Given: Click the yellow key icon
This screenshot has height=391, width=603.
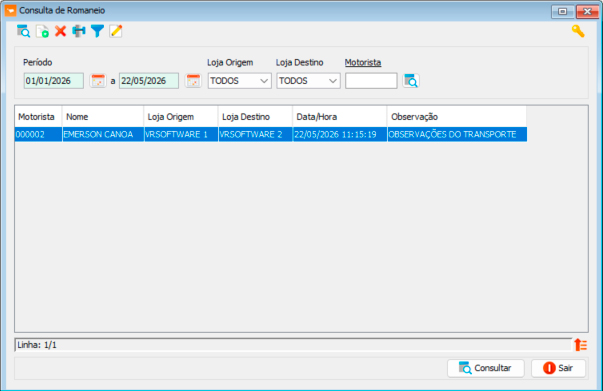Looking at the screenshot, I should pyautogui.click(x=578, y=31).
